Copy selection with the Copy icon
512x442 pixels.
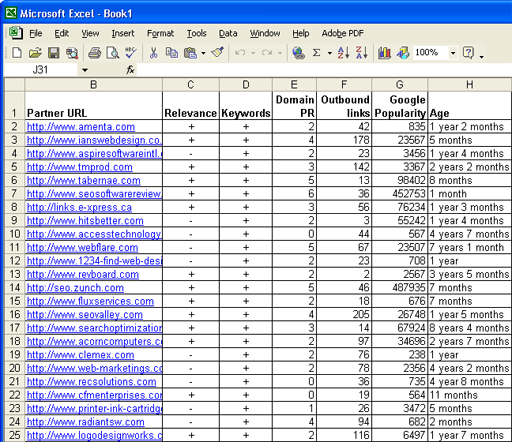pyautogui.click(x=172, y=53)
